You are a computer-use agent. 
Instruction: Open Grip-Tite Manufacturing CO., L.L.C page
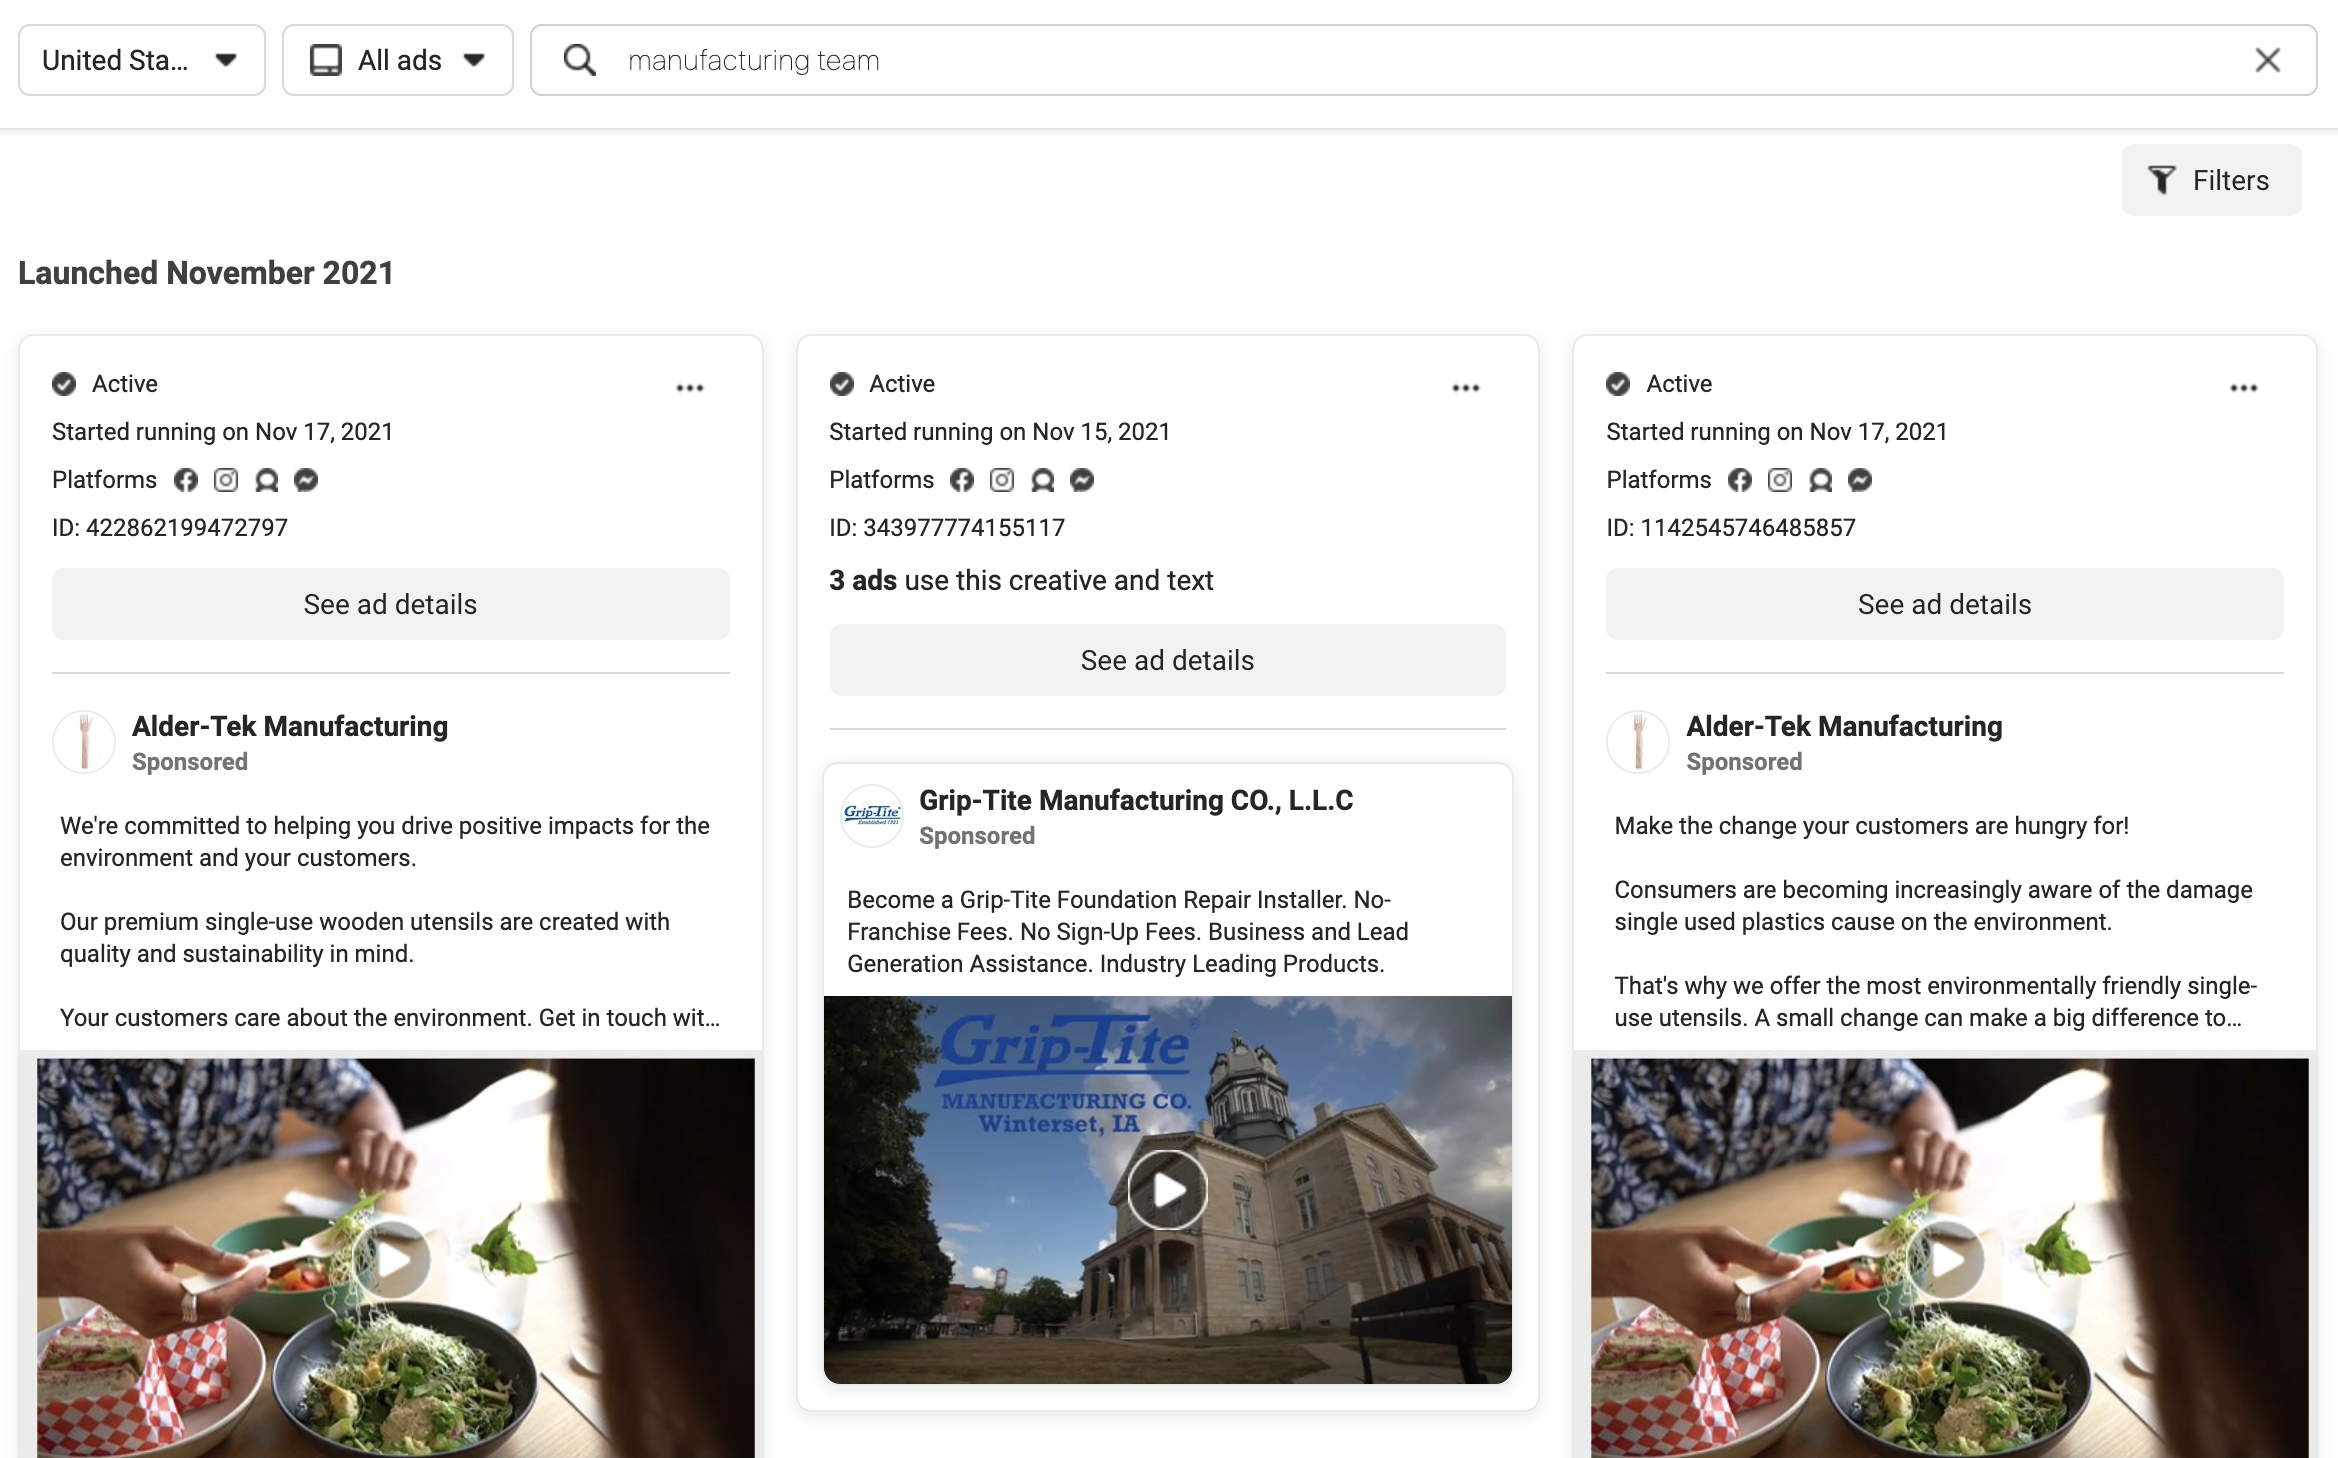[1136, 800]
